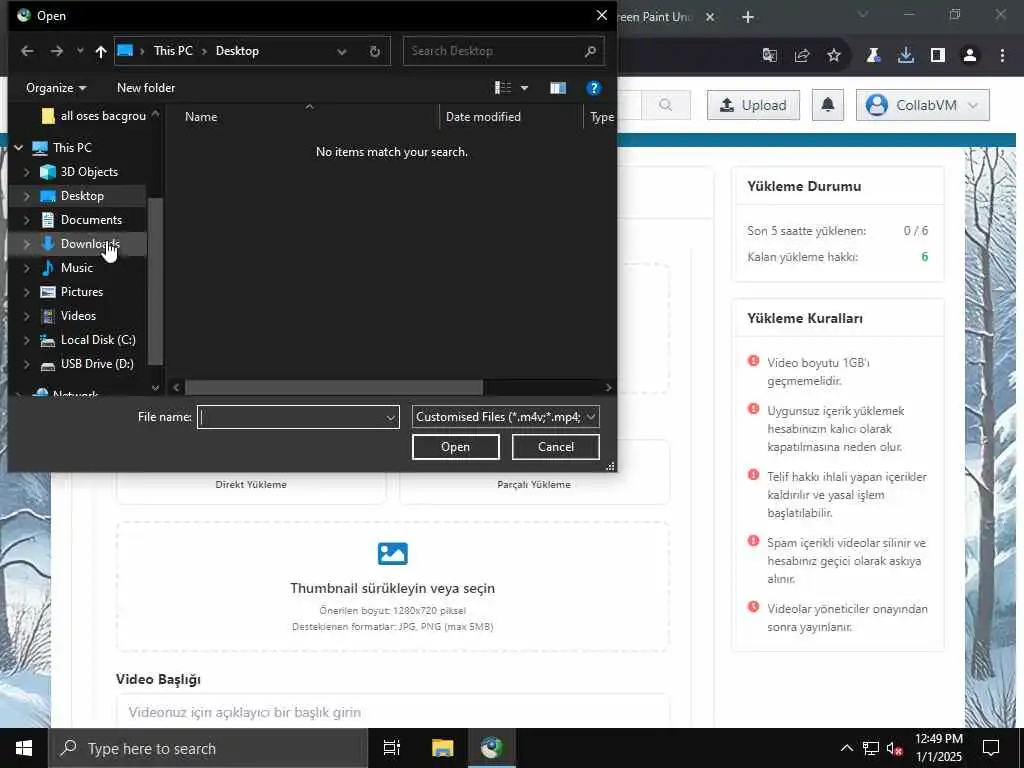
Task: Click the horizontal scrollbar in file list
Action: [334, 387]
